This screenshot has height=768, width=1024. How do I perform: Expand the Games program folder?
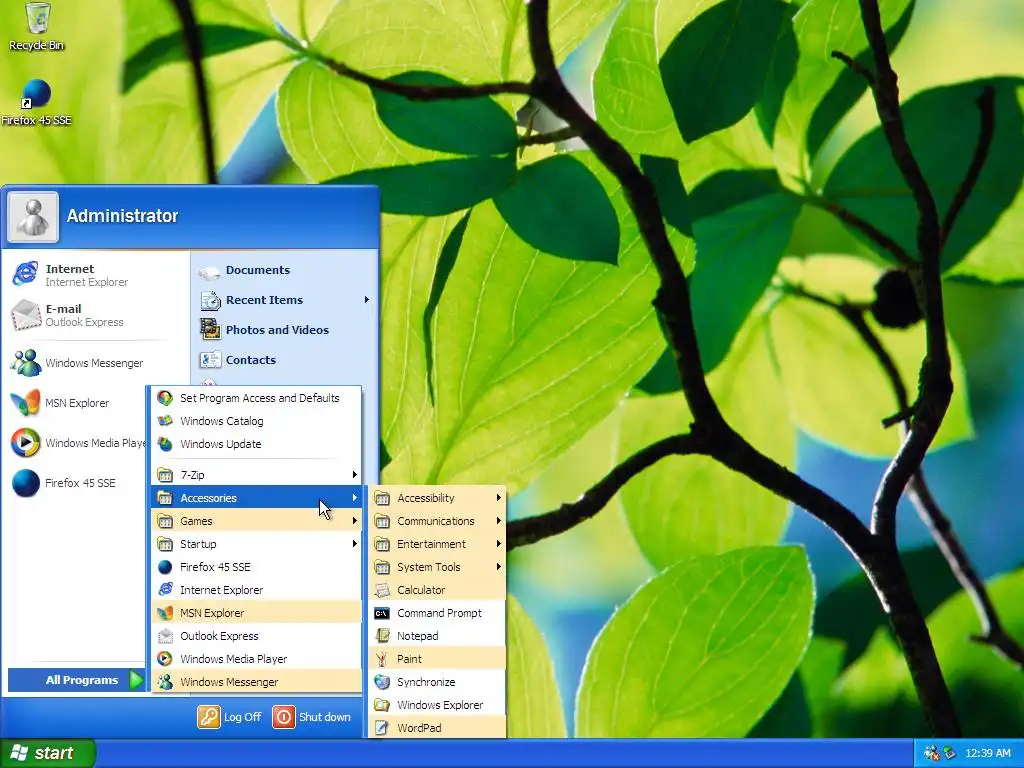(257, 521)
